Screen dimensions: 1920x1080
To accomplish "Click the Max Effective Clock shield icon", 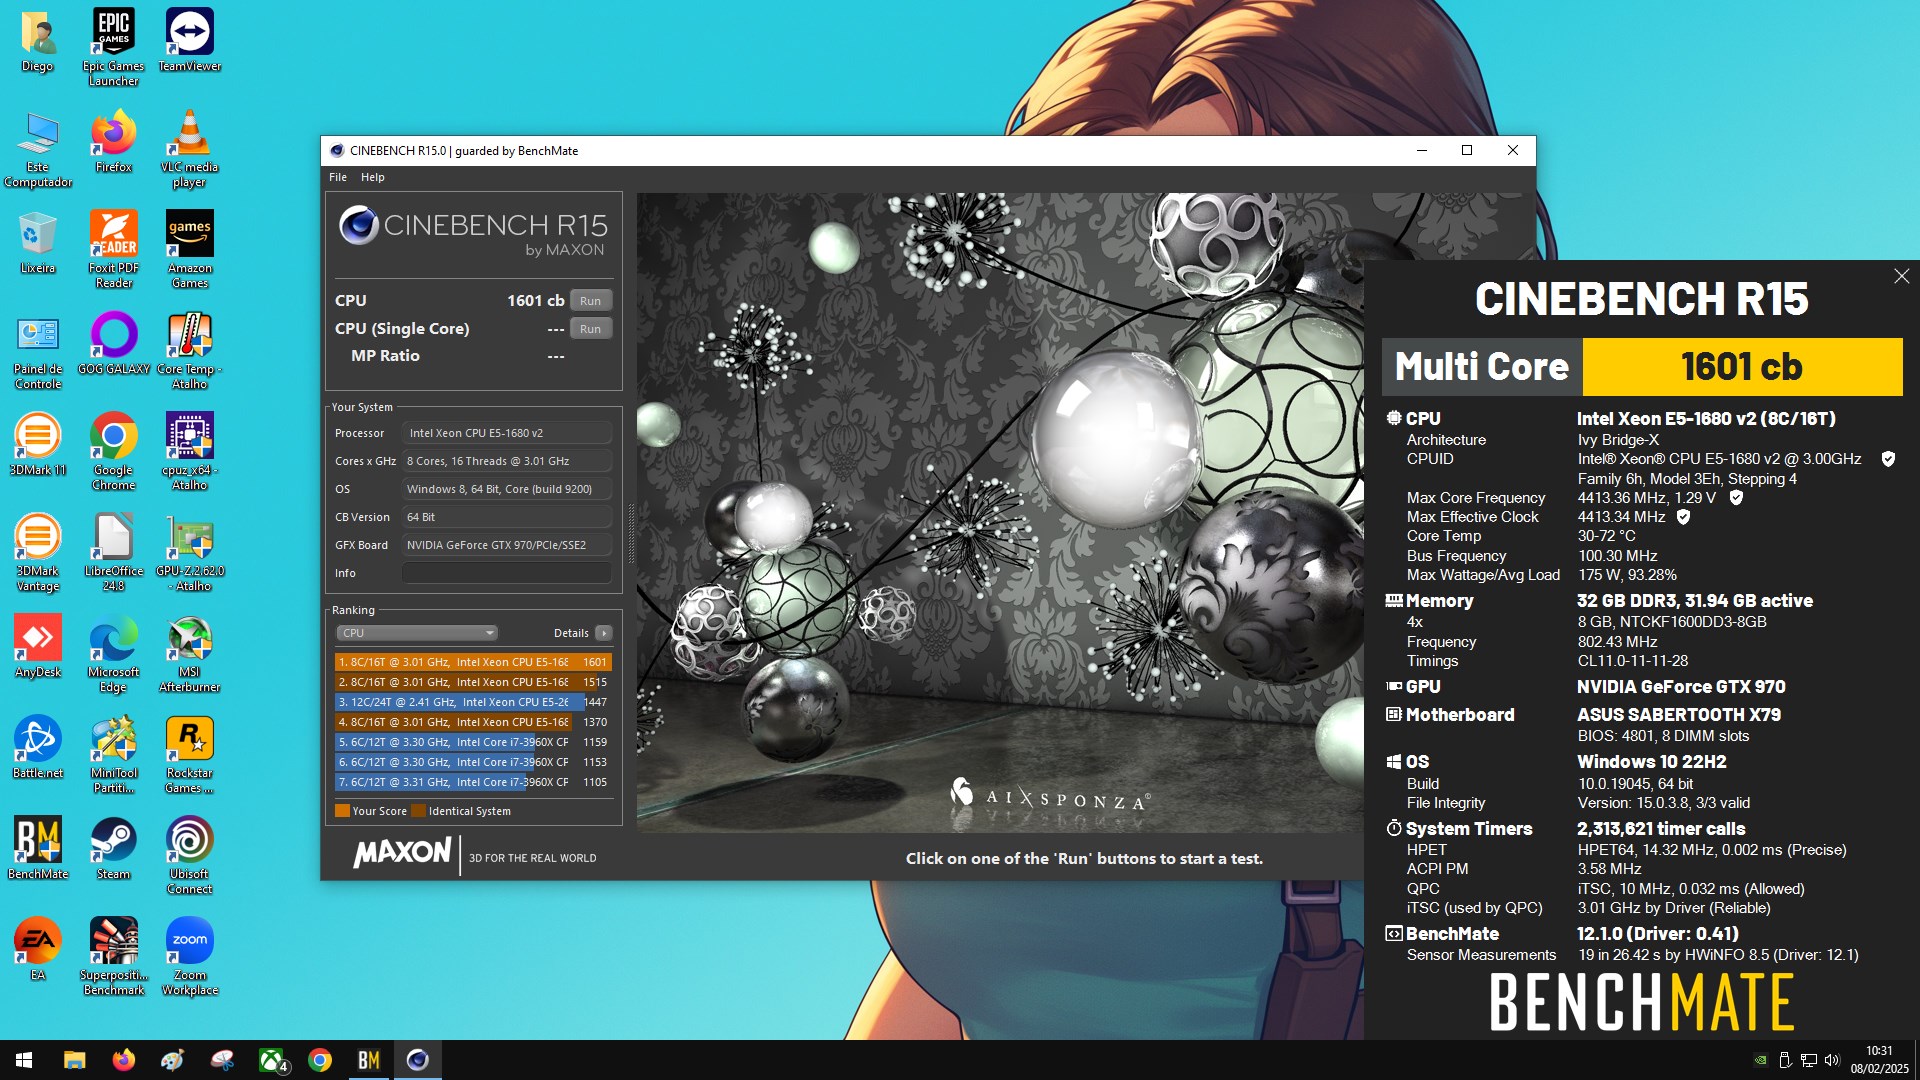I will tap(1683, 517).
